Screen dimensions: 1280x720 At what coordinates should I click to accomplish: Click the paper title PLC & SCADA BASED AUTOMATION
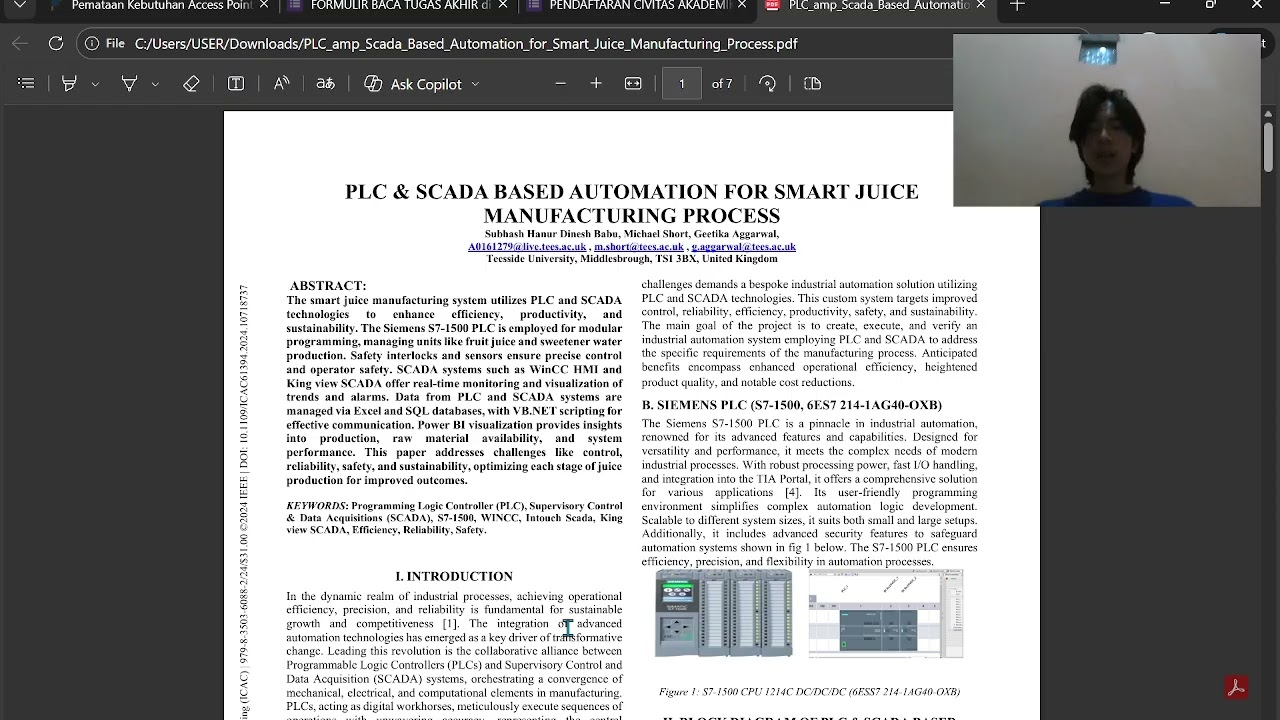pos(632,204)
